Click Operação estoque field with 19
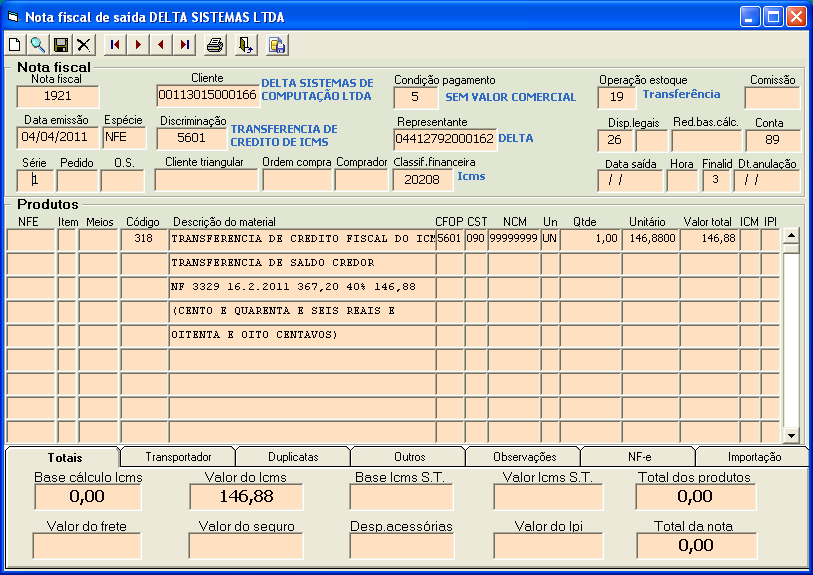The width and height of the screenshot is (813, 575). 616,97
